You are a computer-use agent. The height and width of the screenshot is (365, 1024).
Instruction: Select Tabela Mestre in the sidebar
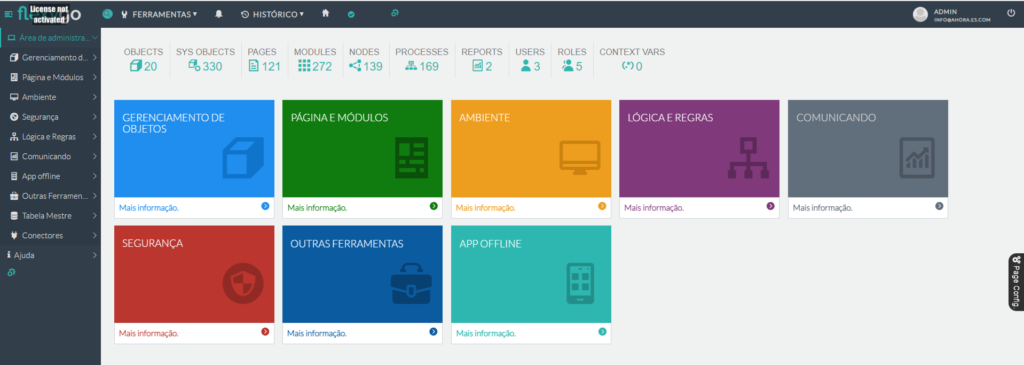coord(51,215)
